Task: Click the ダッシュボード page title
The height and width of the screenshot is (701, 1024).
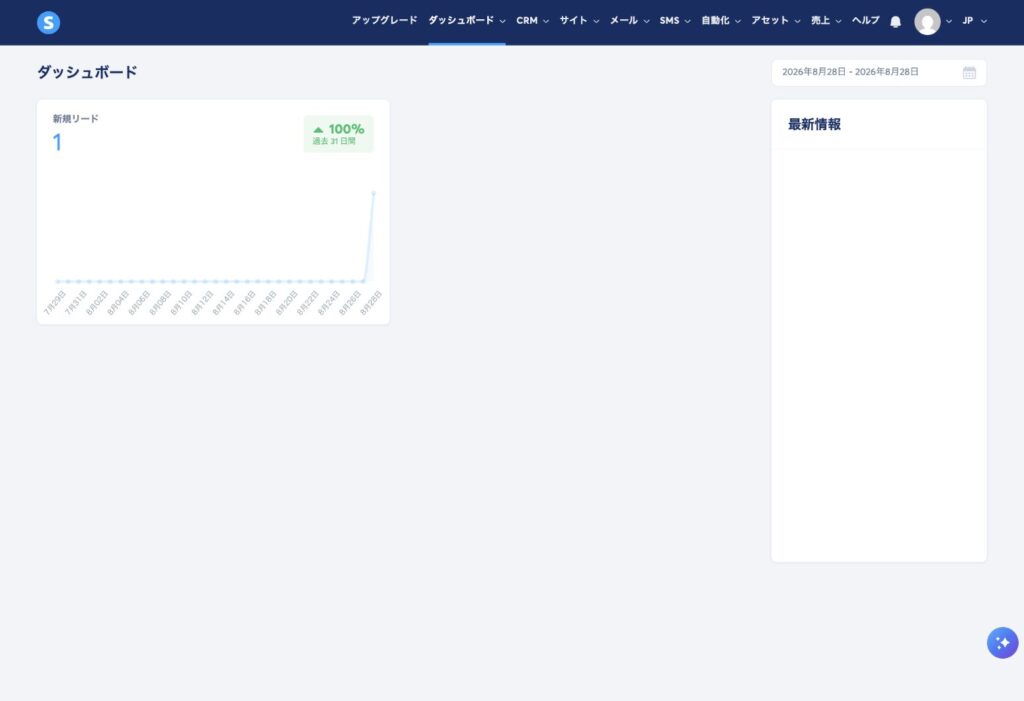Action: click(x=87, y=72)
